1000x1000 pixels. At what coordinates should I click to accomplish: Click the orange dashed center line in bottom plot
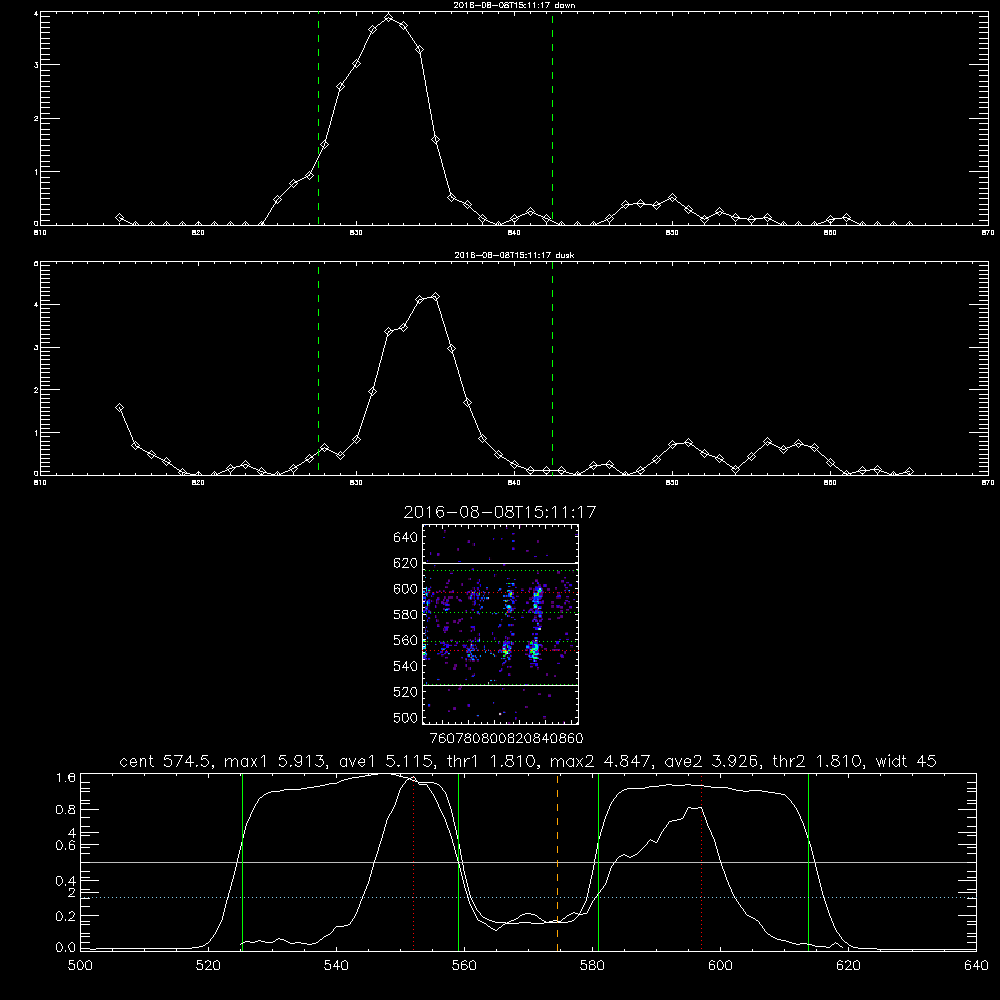pos(557,862)
